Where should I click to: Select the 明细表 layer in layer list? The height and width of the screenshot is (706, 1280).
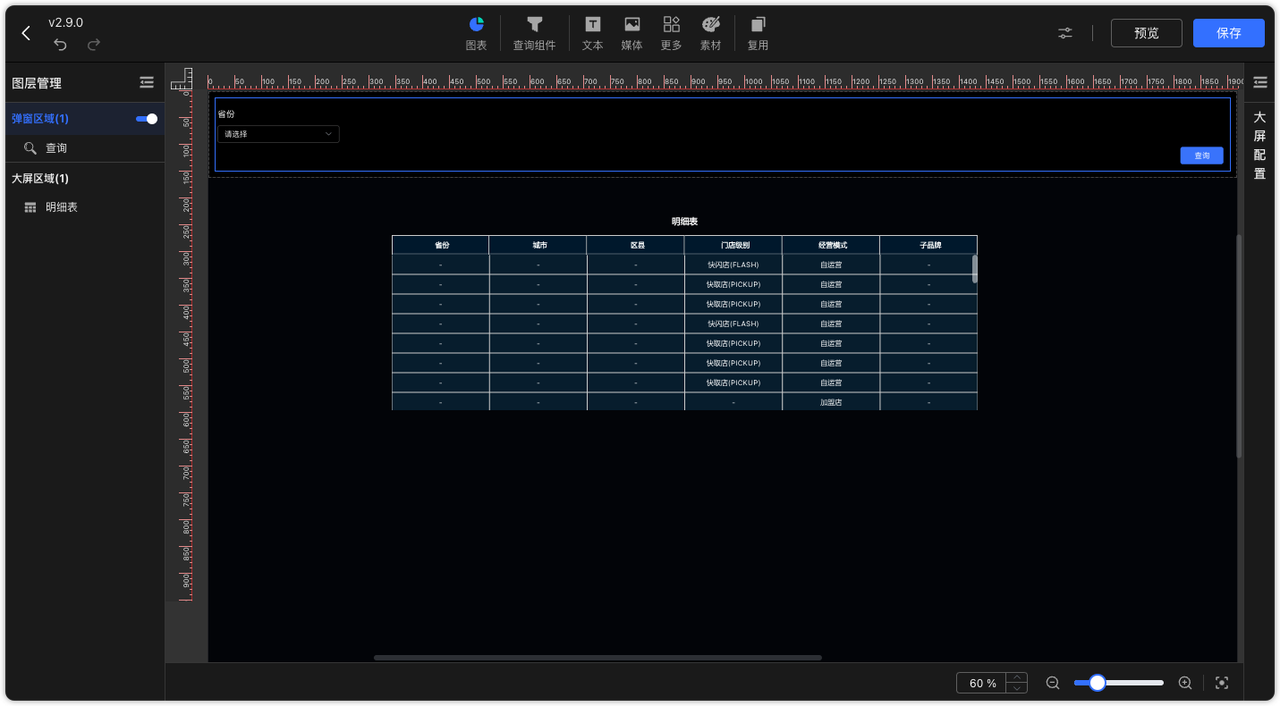(x=60, y=207)
